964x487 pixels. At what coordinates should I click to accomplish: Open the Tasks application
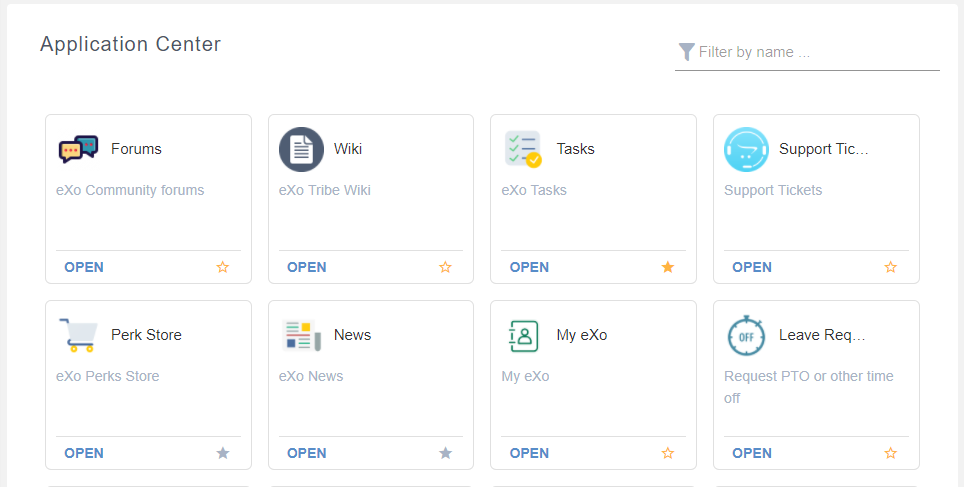[529, 267]
